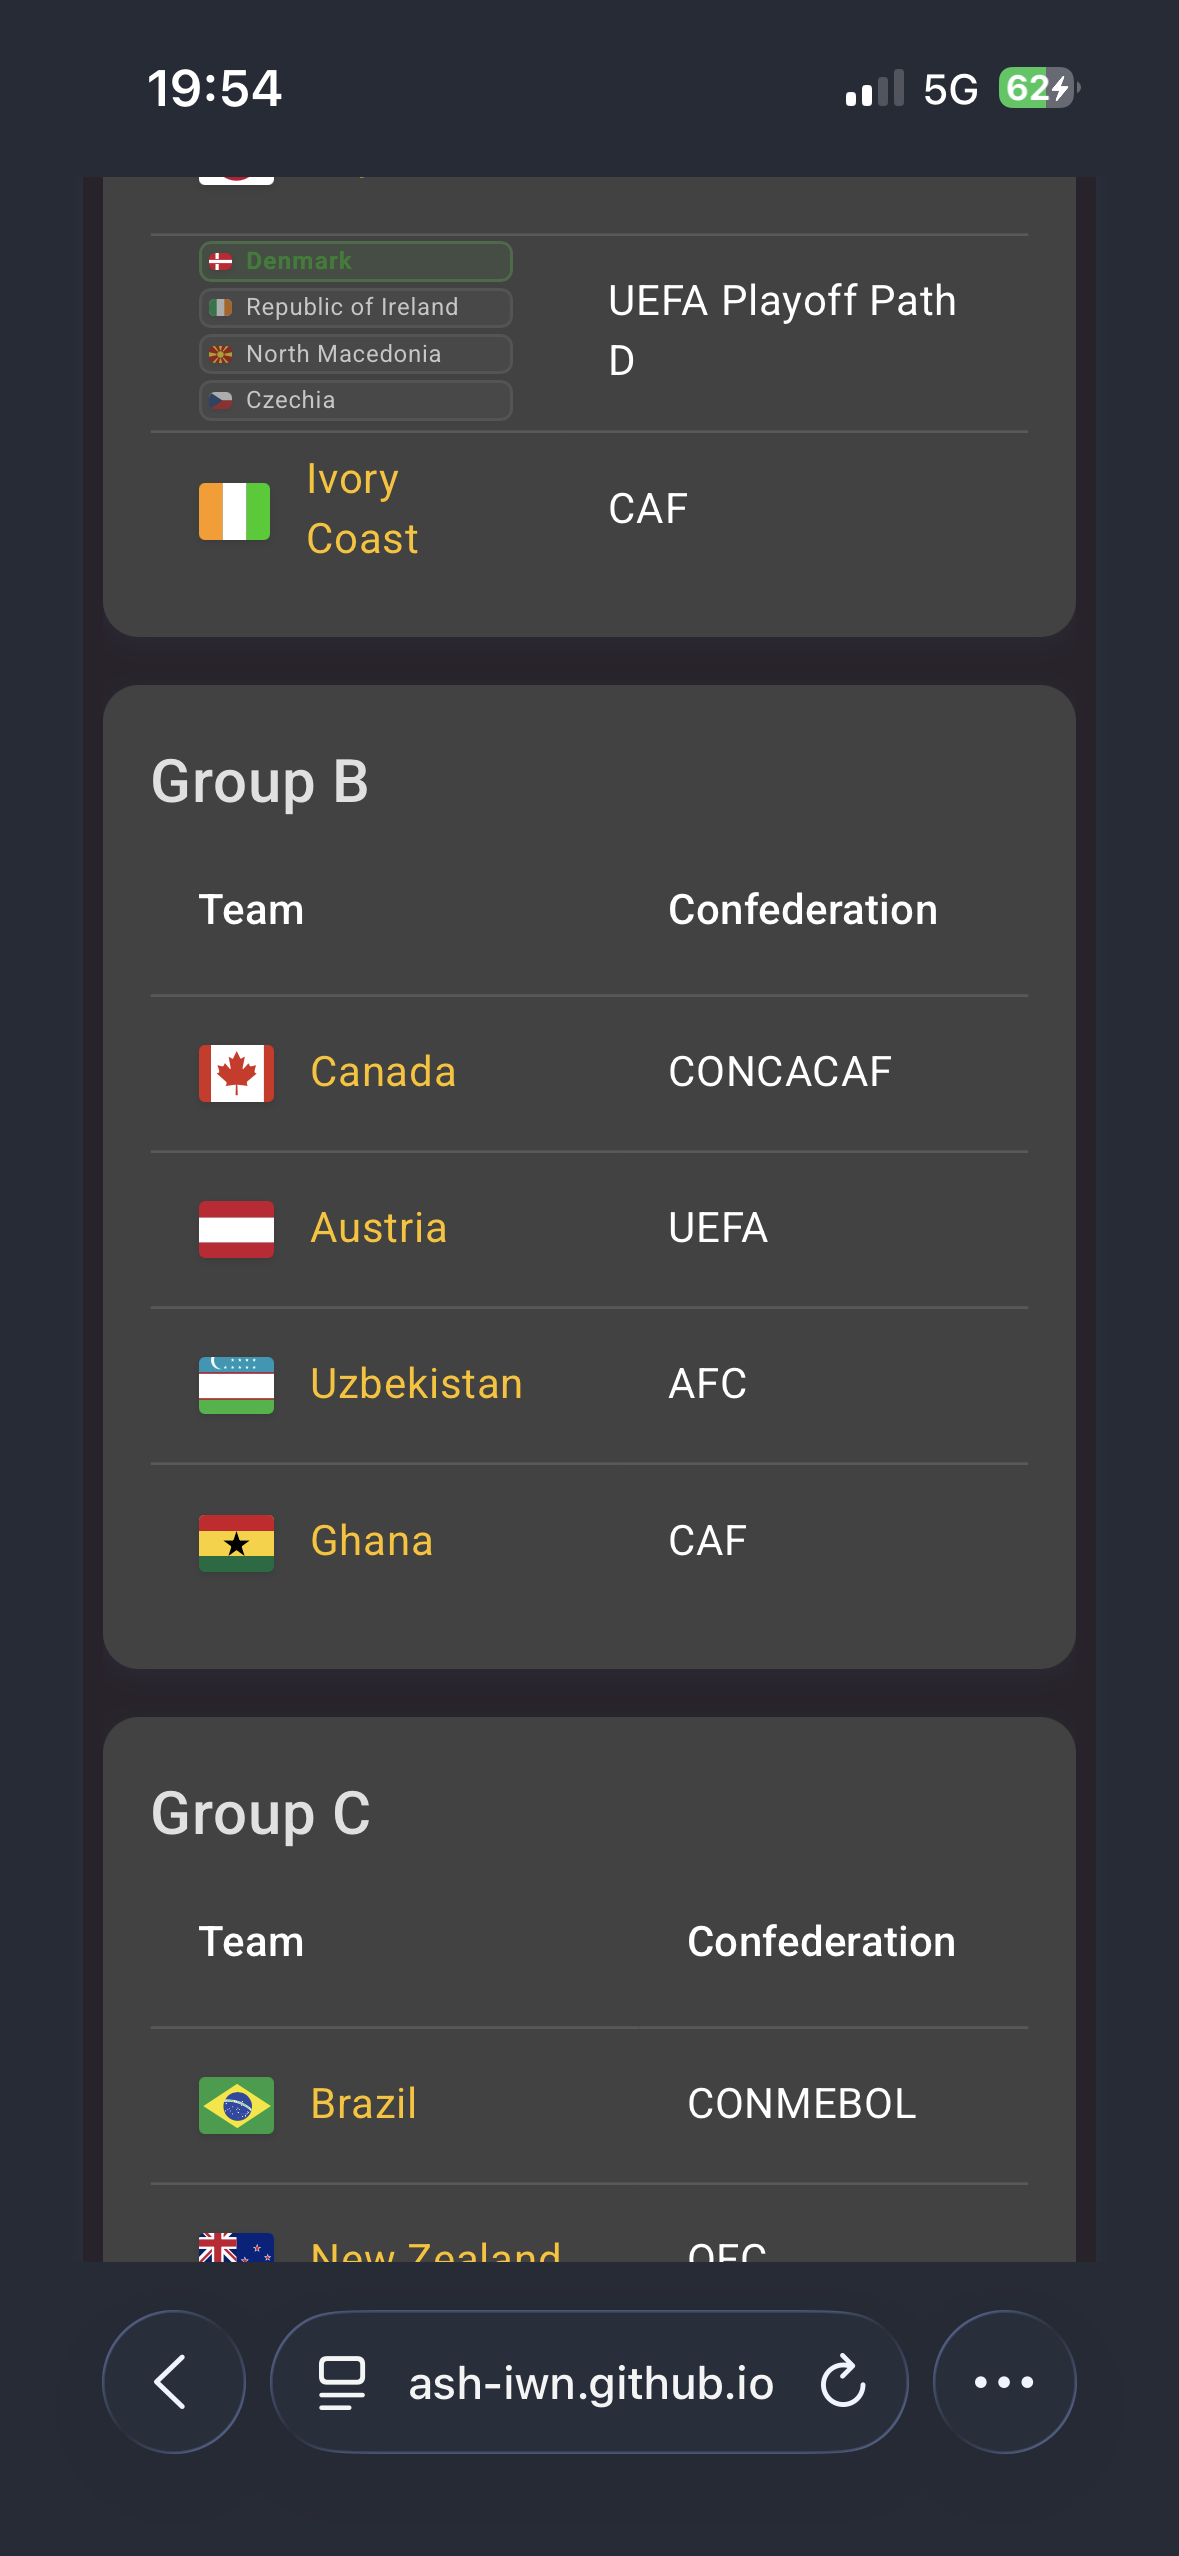Tap the Brazil flag icon
This screenshot has height=2556, width=1179.
(236, 2105)
